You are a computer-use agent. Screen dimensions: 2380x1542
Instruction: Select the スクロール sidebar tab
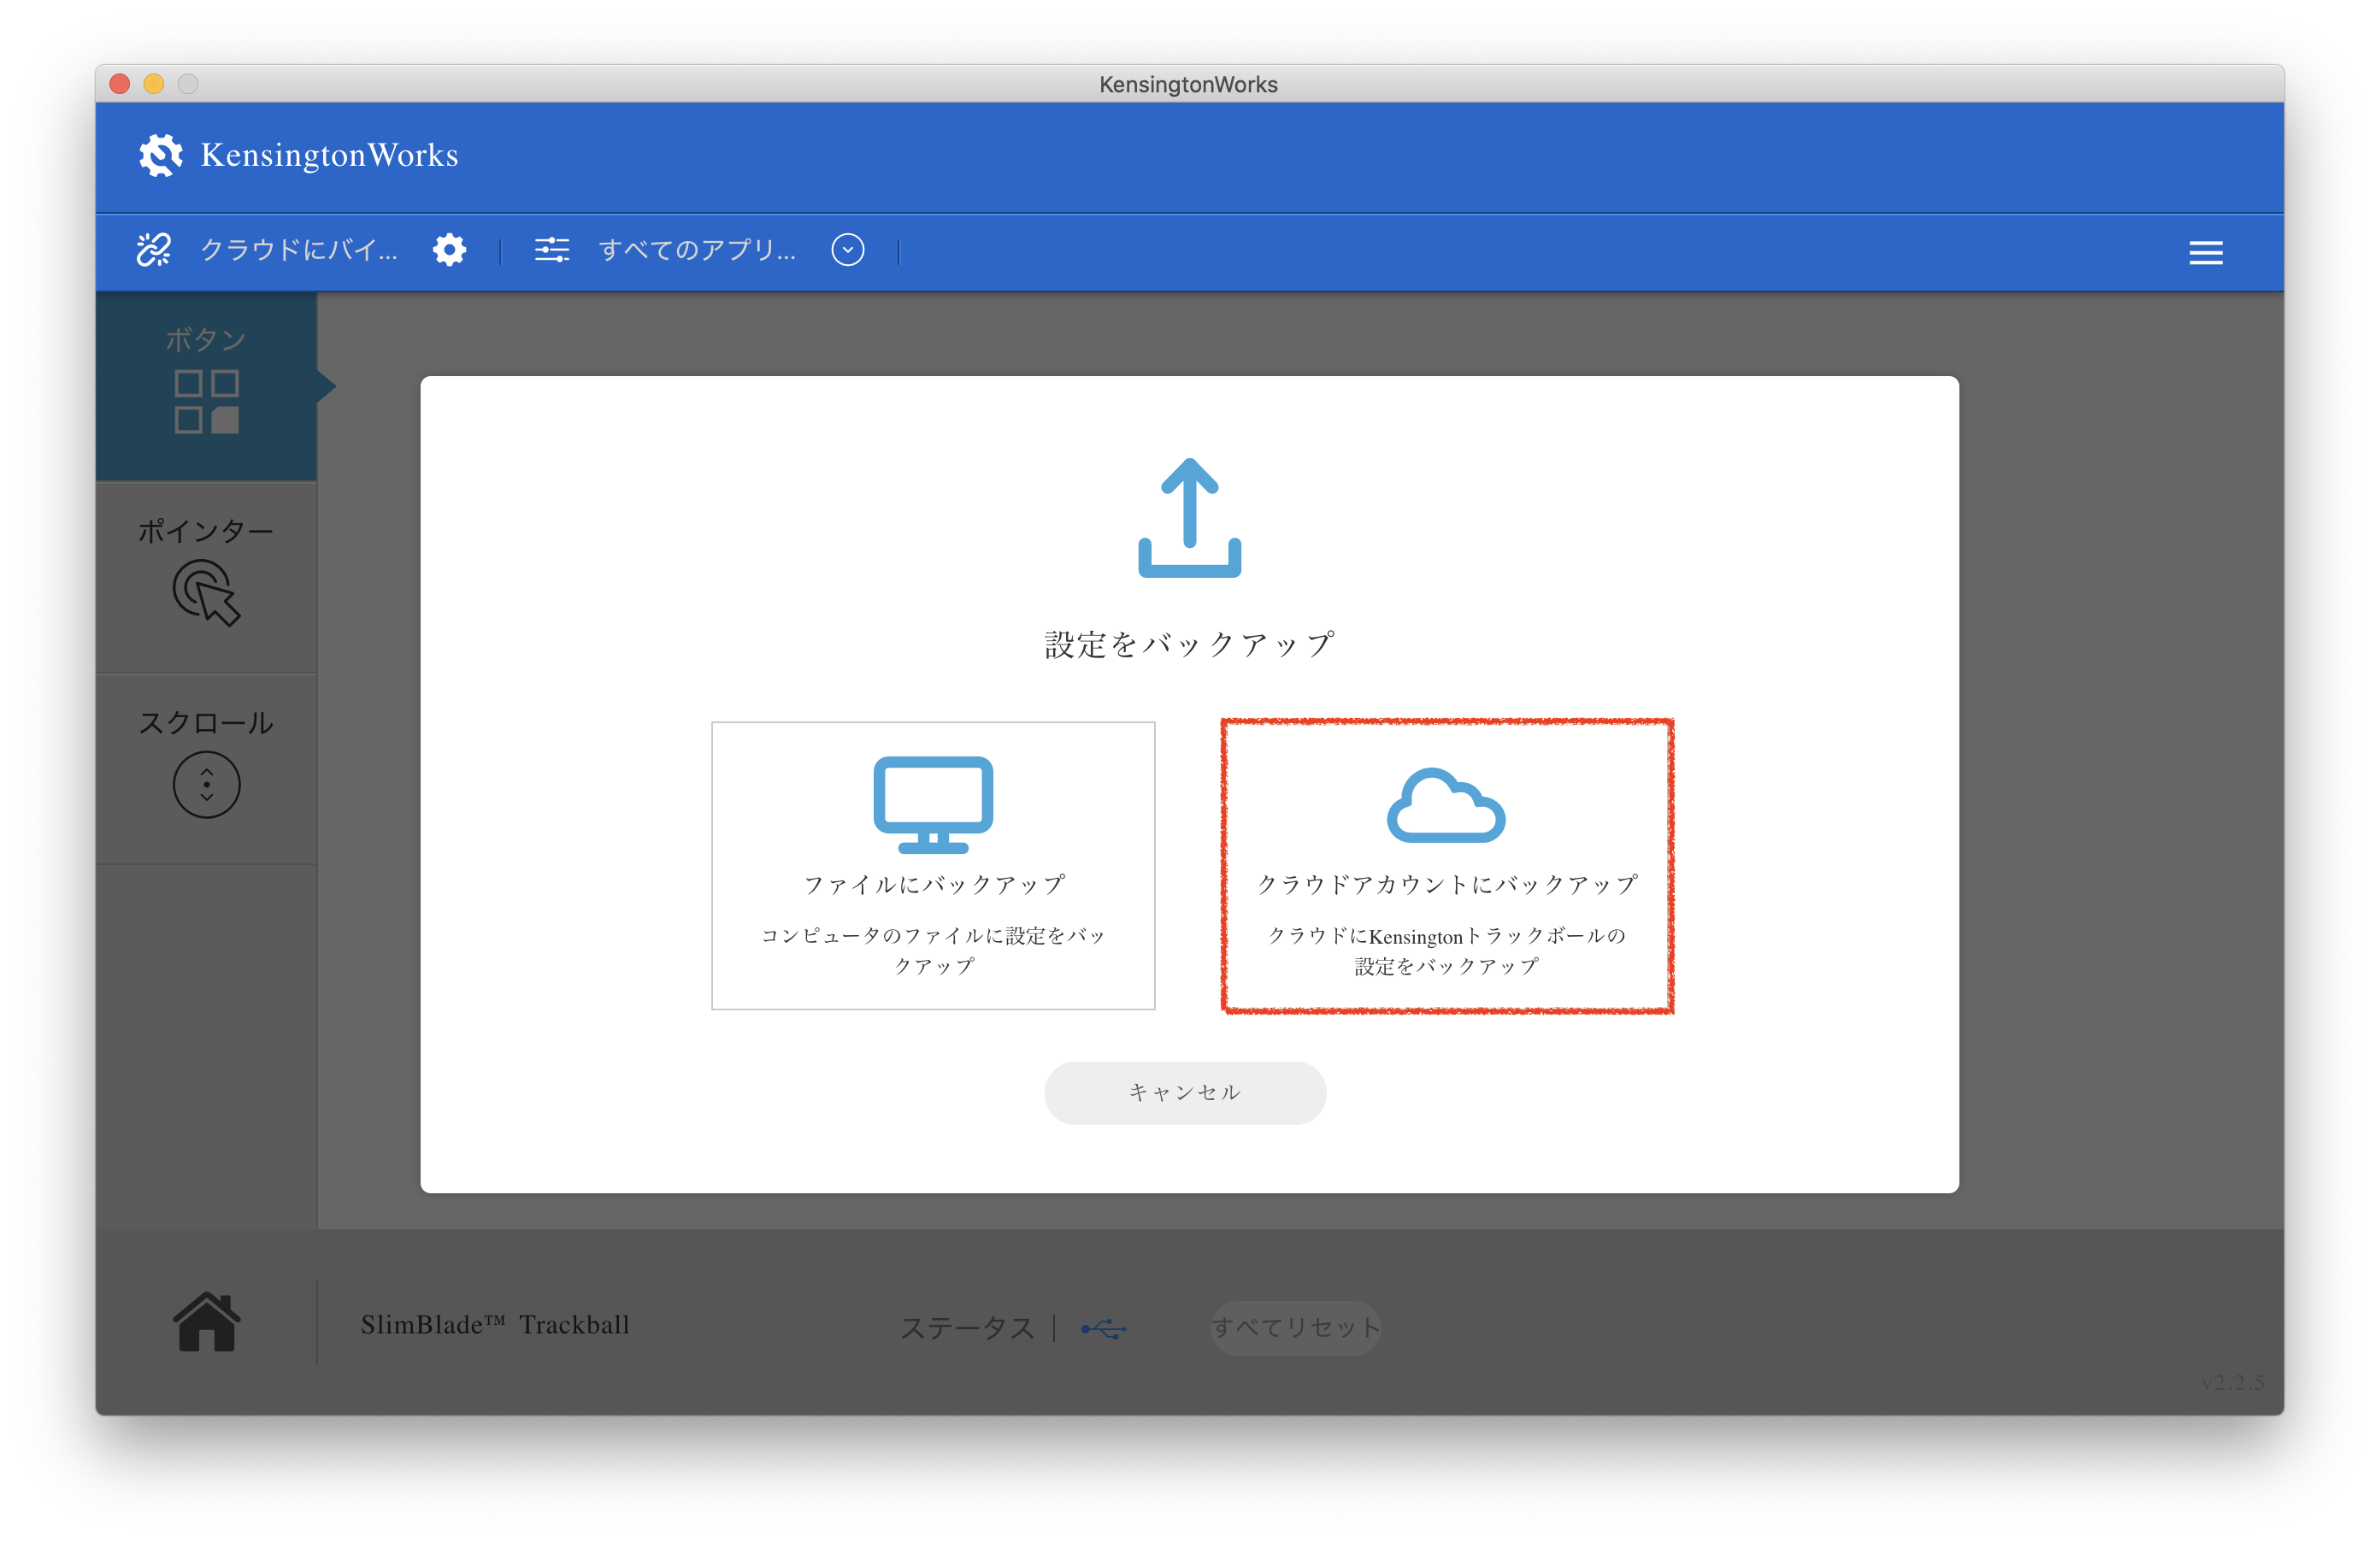pyautogui.click(x=206, y=768)
